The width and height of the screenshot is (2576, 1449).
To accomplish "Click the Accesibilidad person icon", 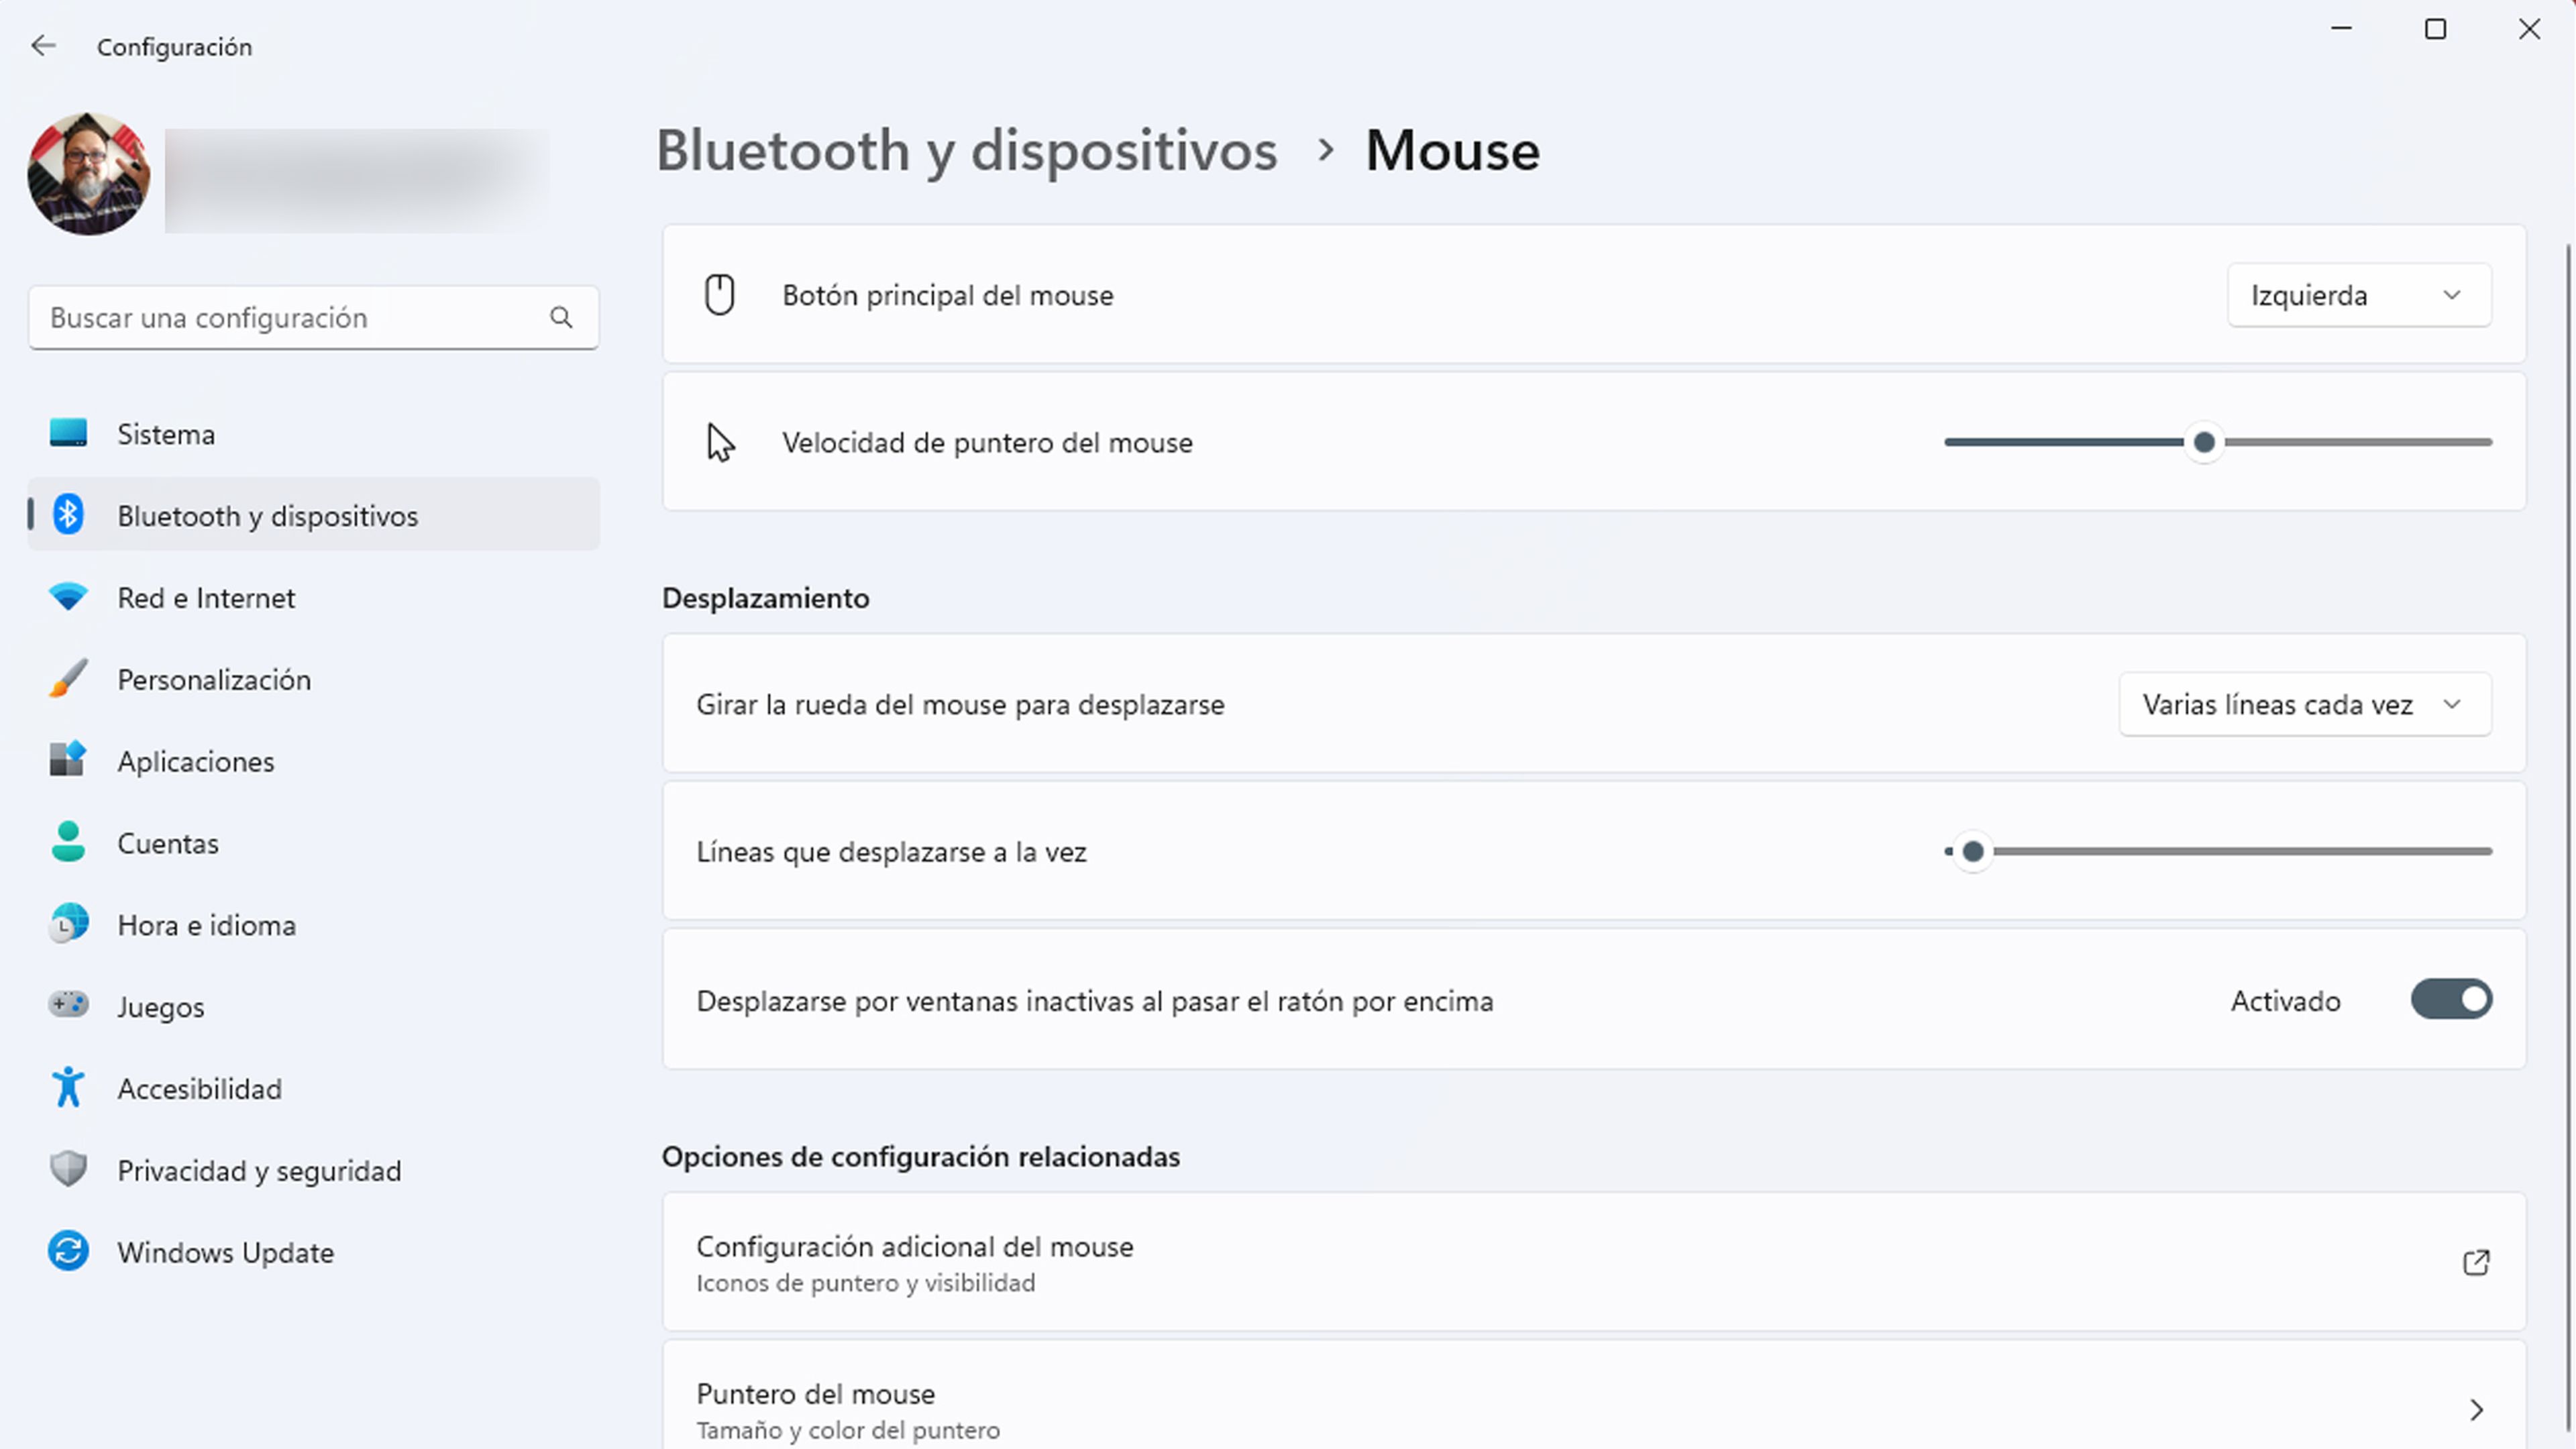I will [67, 1088].
